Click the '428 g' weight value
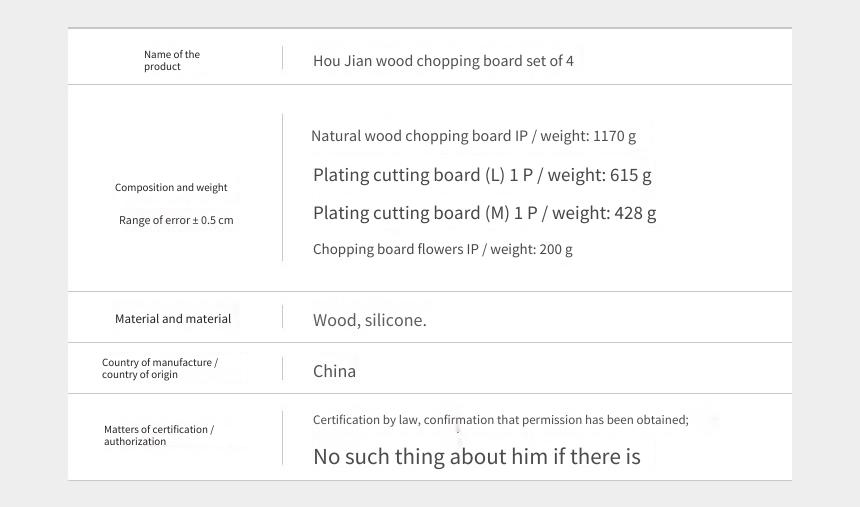This screenshot has height=507, width=860. click(635, 213)
